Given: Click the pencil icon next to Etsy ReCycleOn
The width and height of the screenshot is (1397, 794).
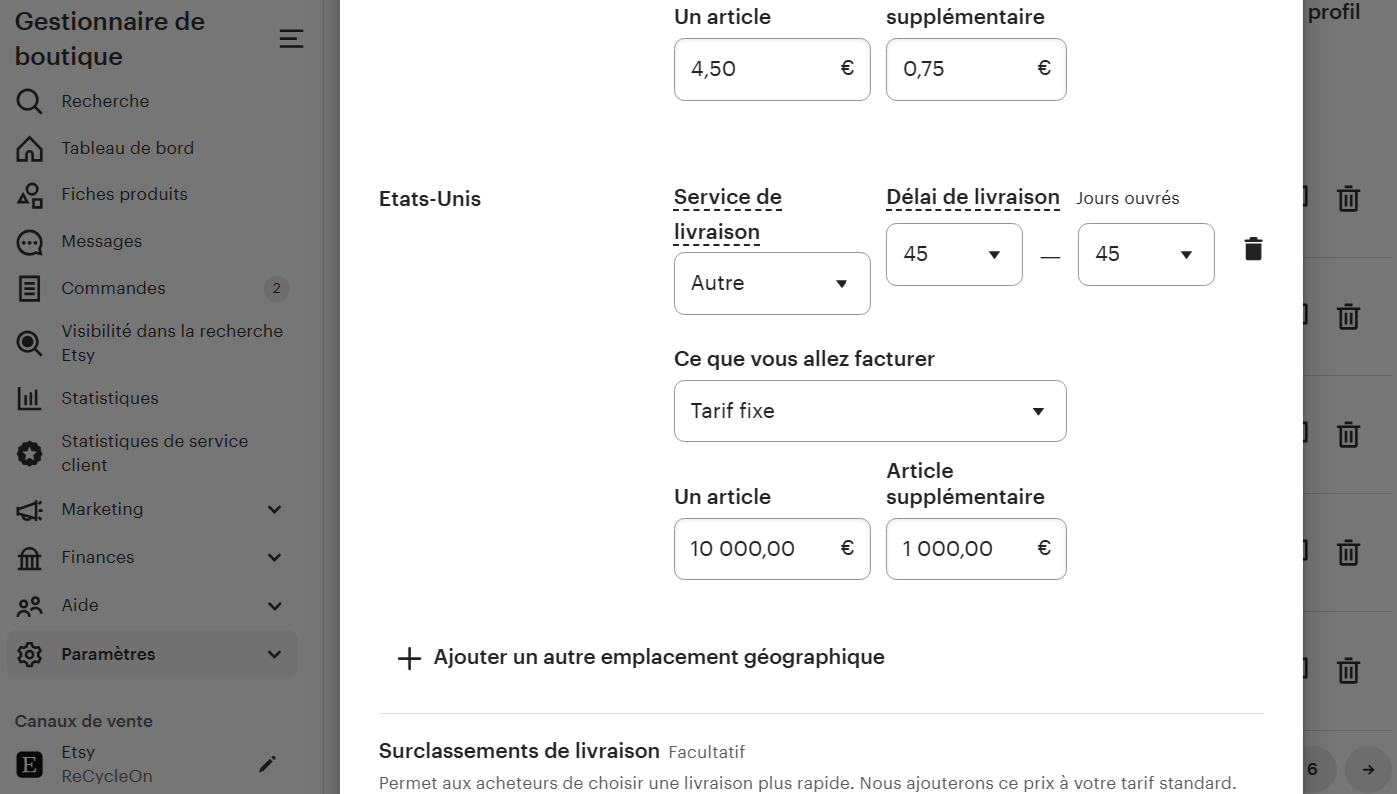Looking at the screenshot, I should coord(267,765).
